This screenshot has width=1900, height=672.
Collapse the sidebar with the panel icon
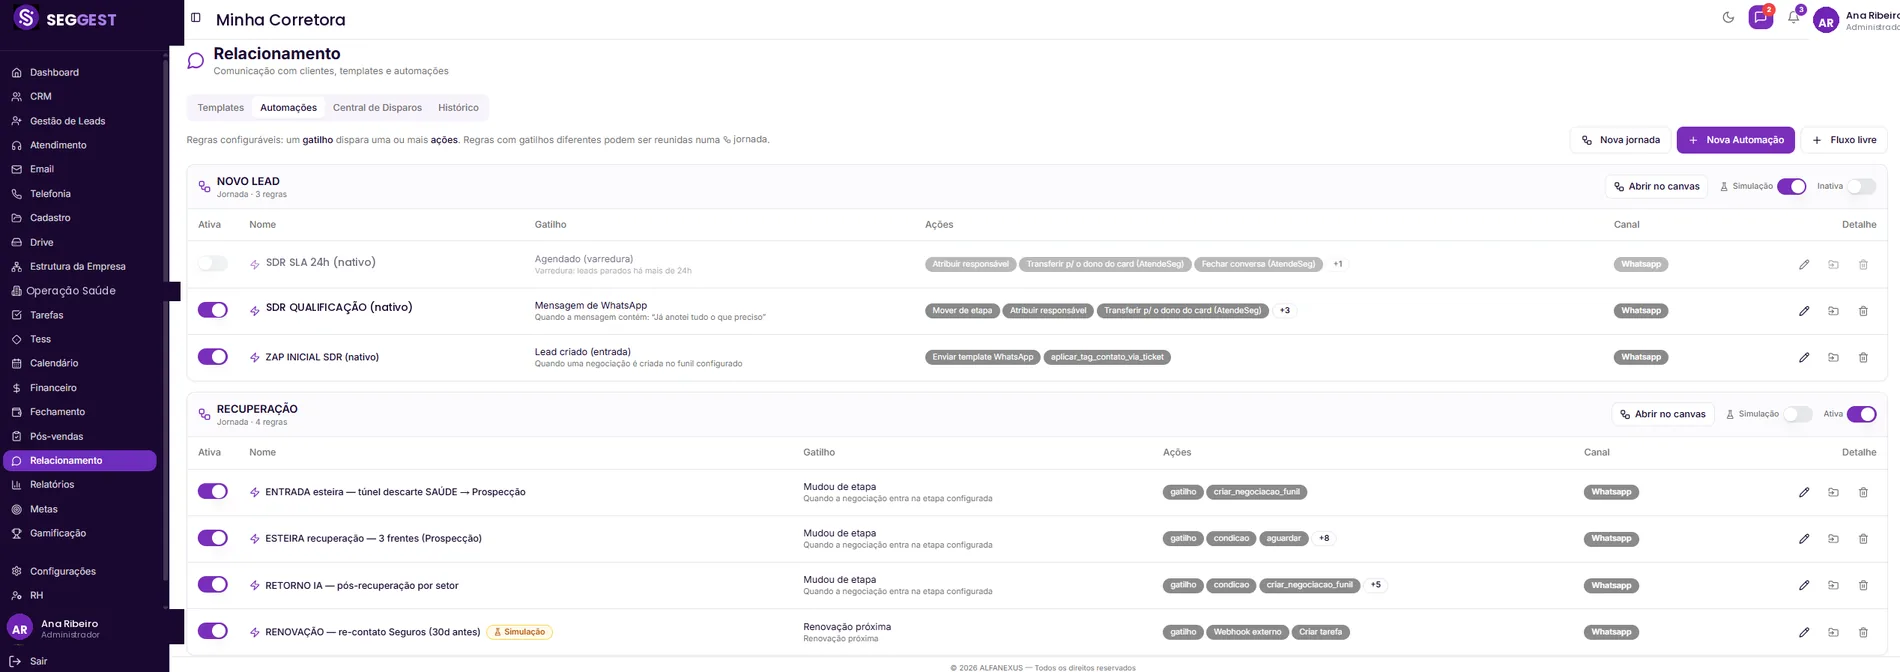click(196, 18)
